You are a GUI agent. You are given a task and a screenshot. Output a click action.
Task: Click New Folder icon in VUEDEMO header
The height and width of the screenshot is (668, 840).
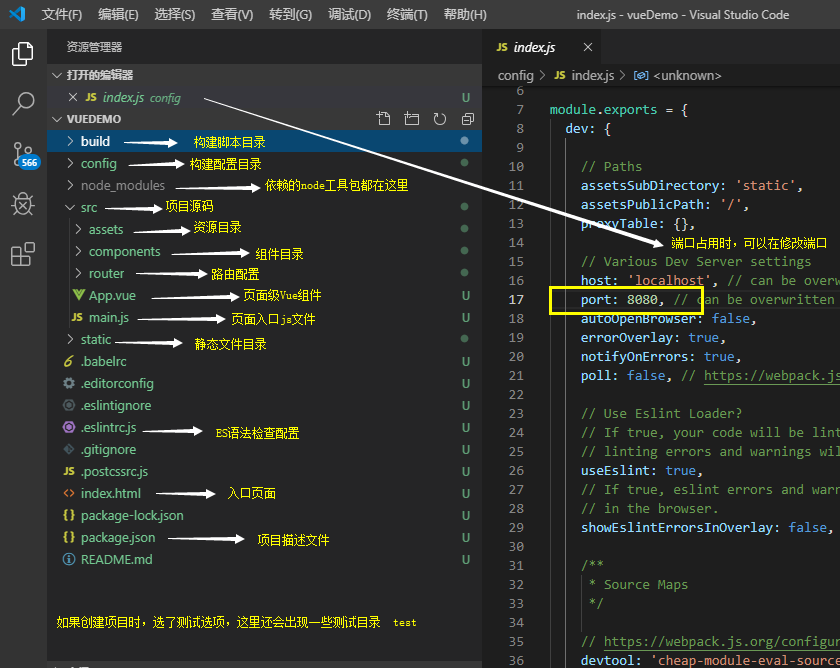[x=411, y=118]
